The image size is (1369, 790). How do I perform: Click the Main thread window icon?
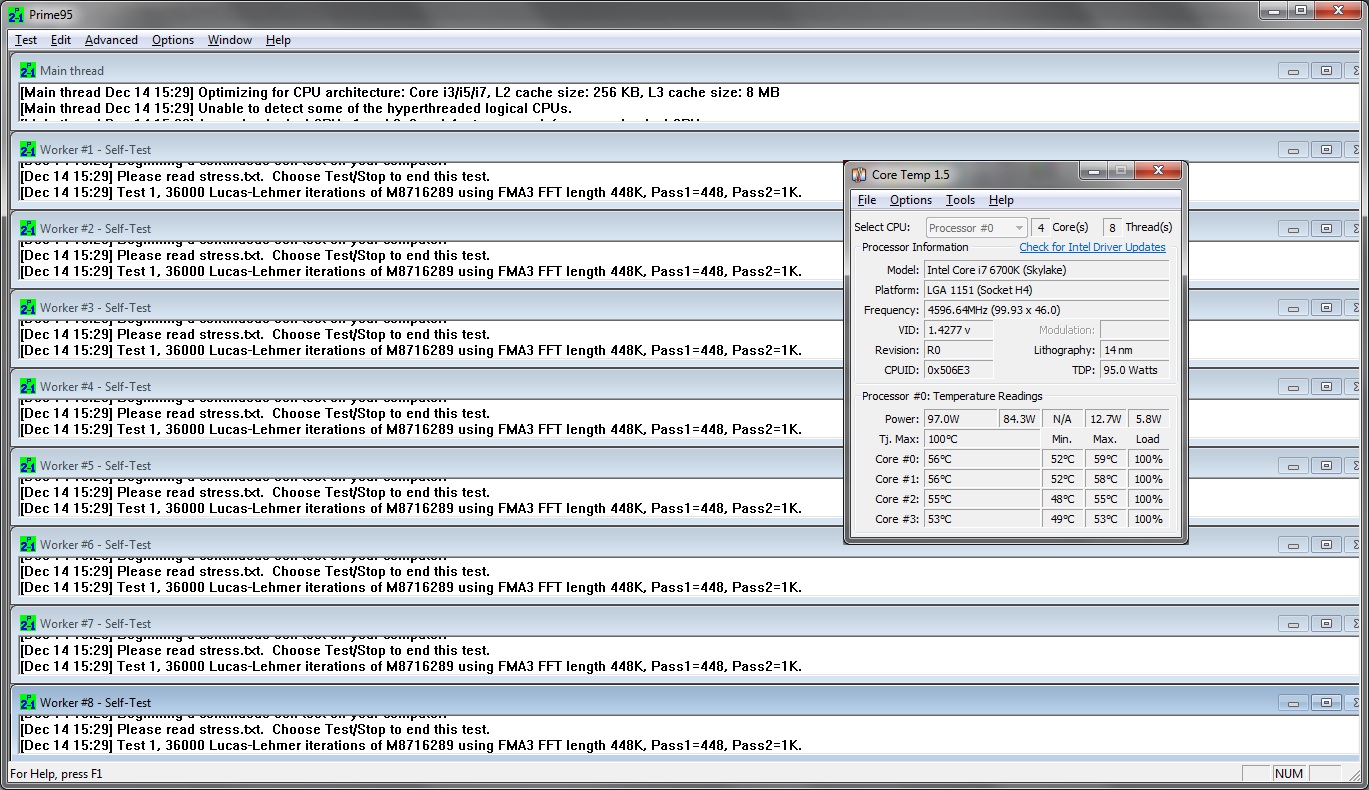click(x=28, y=71)
